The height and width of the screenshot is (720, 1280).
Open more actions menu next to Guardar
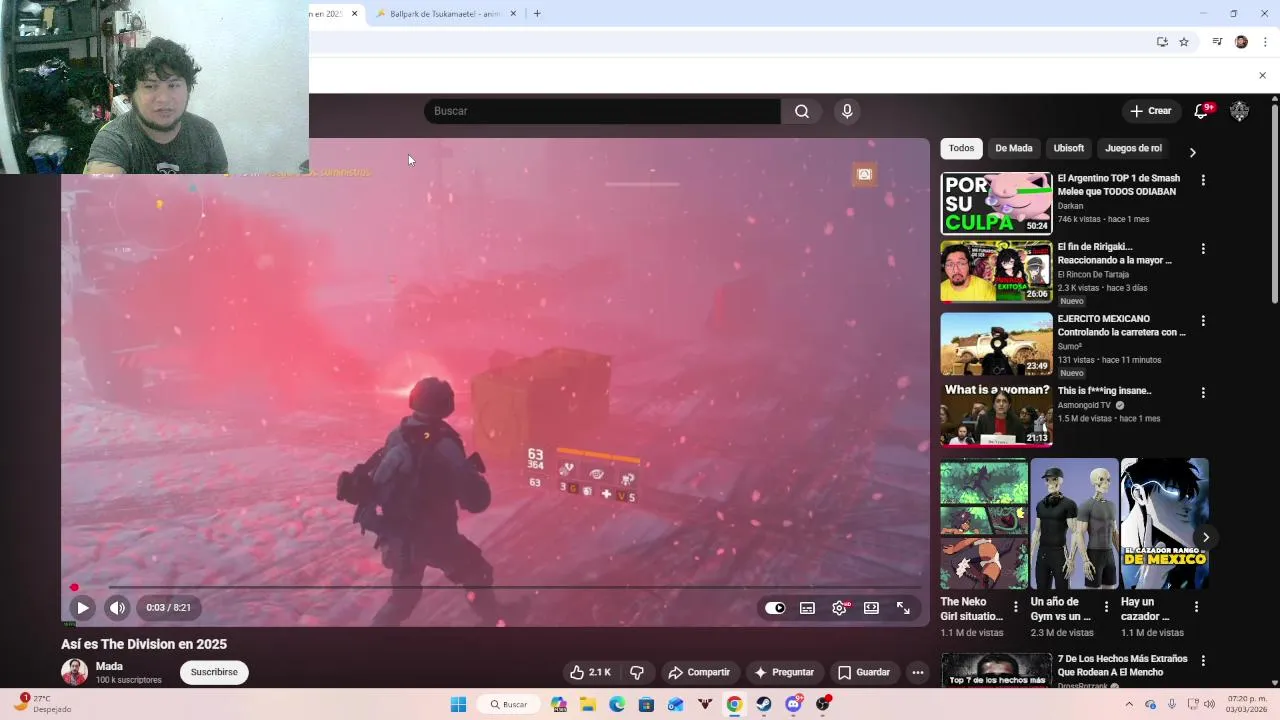(918, 672)
